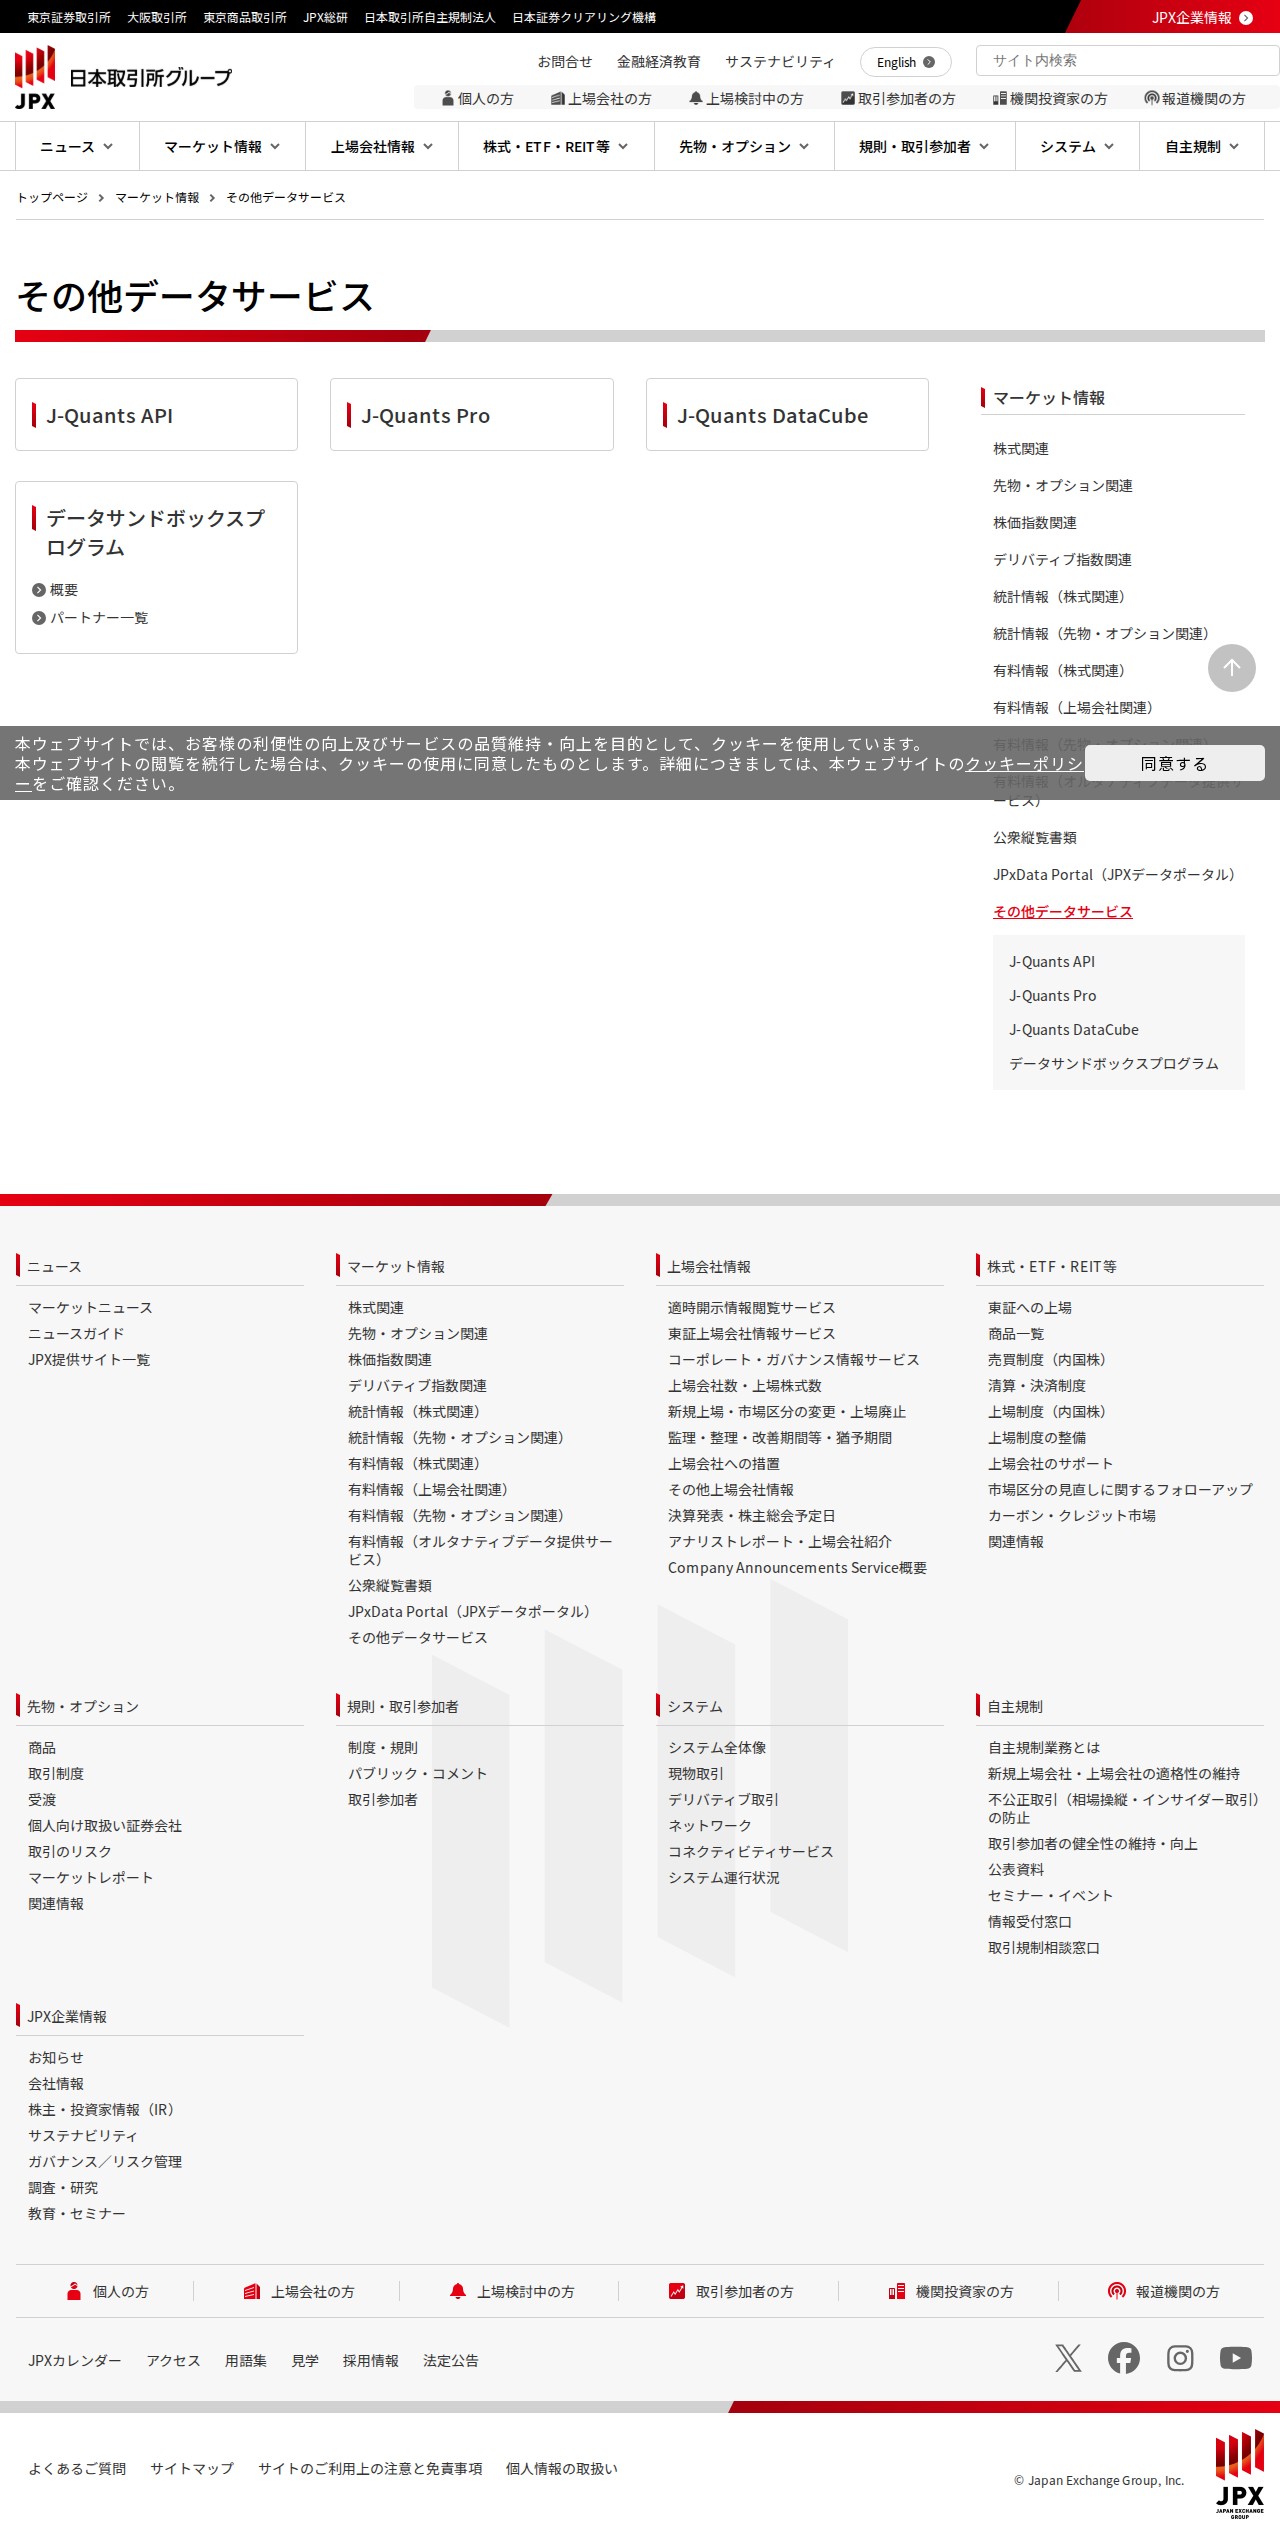Open the J-Quants DataCube card
This screenshot has height=2531, width=1280.
click(x=787, y=415)
